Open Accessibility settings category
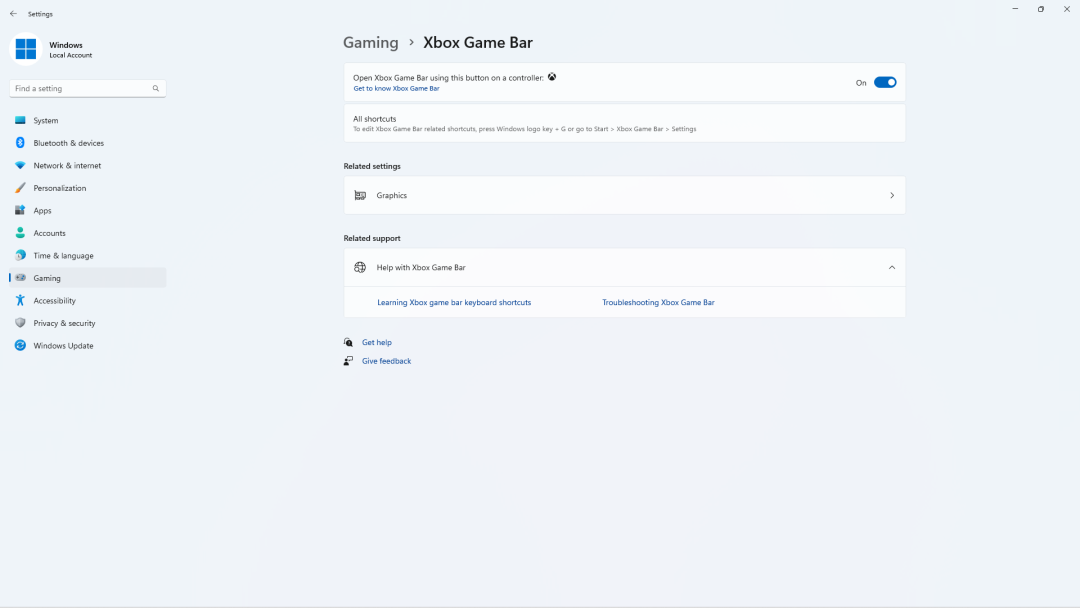Screen dimensions: 1080x608 (x=54, y=301)
